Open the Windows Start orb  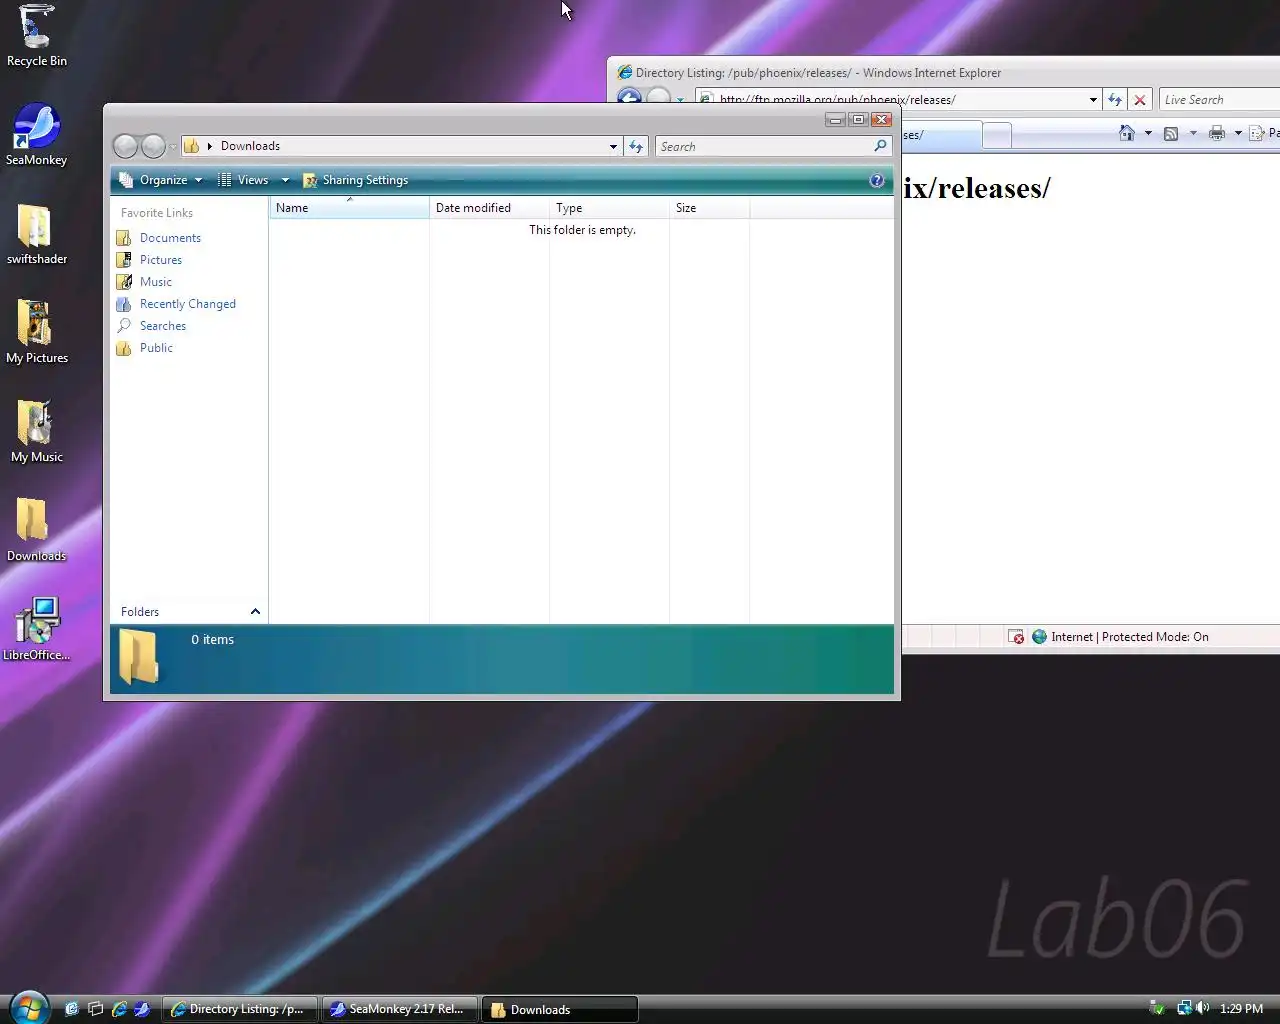28,1008
